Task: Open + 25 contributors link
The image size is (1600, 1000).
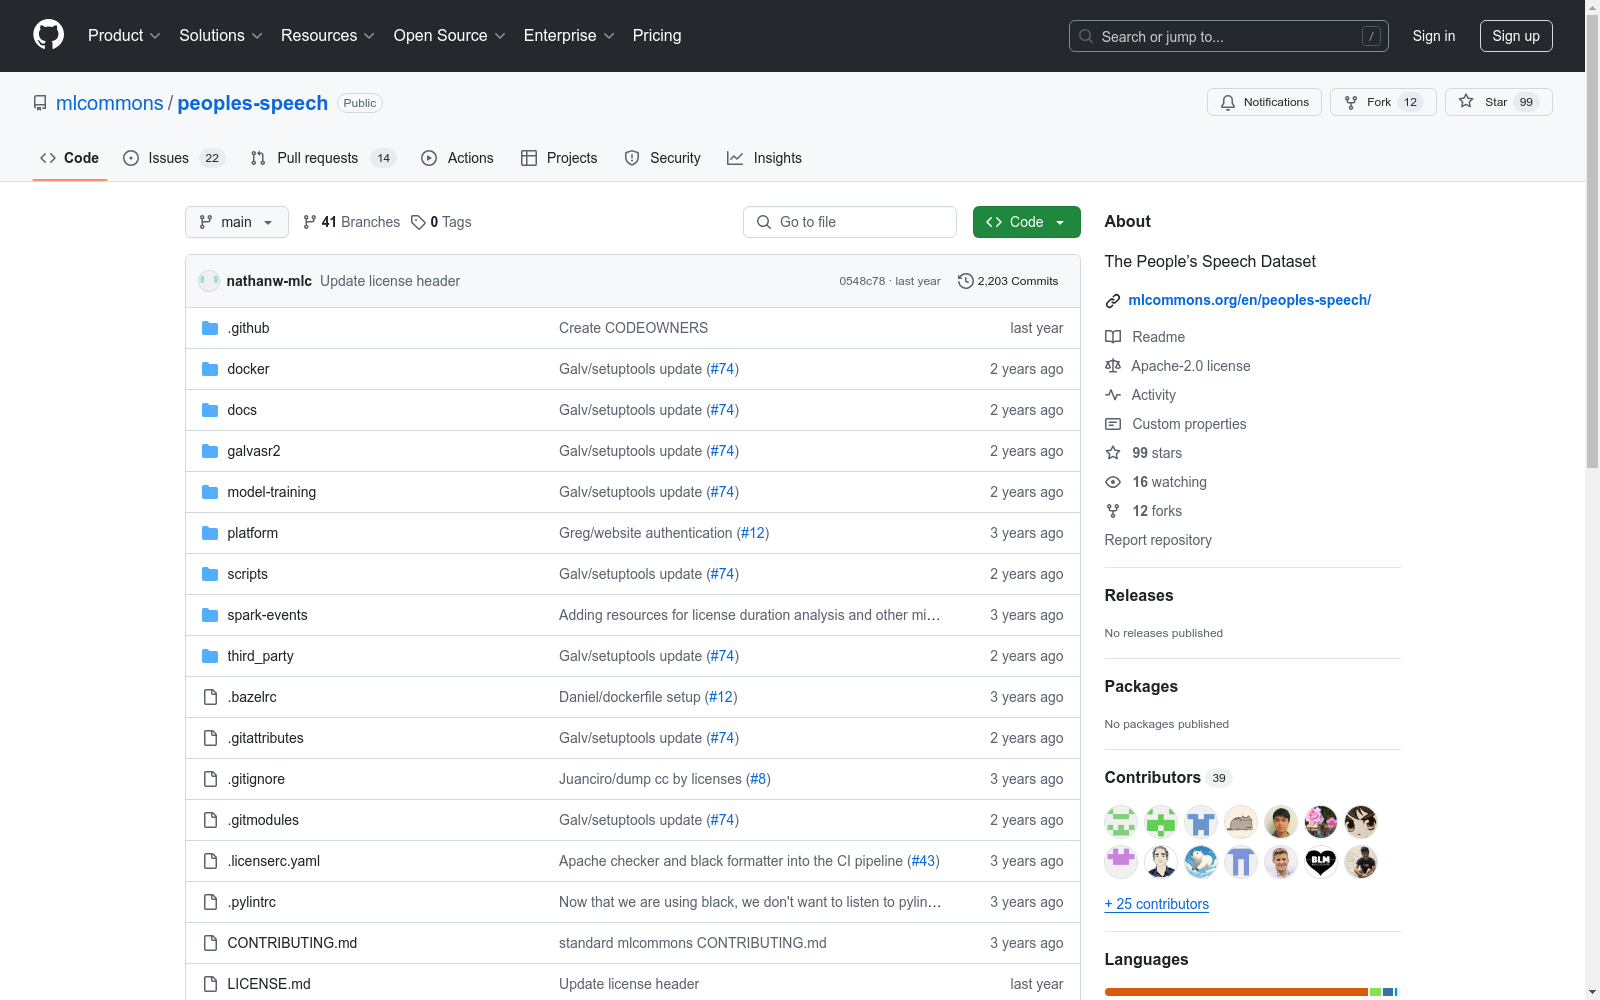Action: tap(1157, 904)
